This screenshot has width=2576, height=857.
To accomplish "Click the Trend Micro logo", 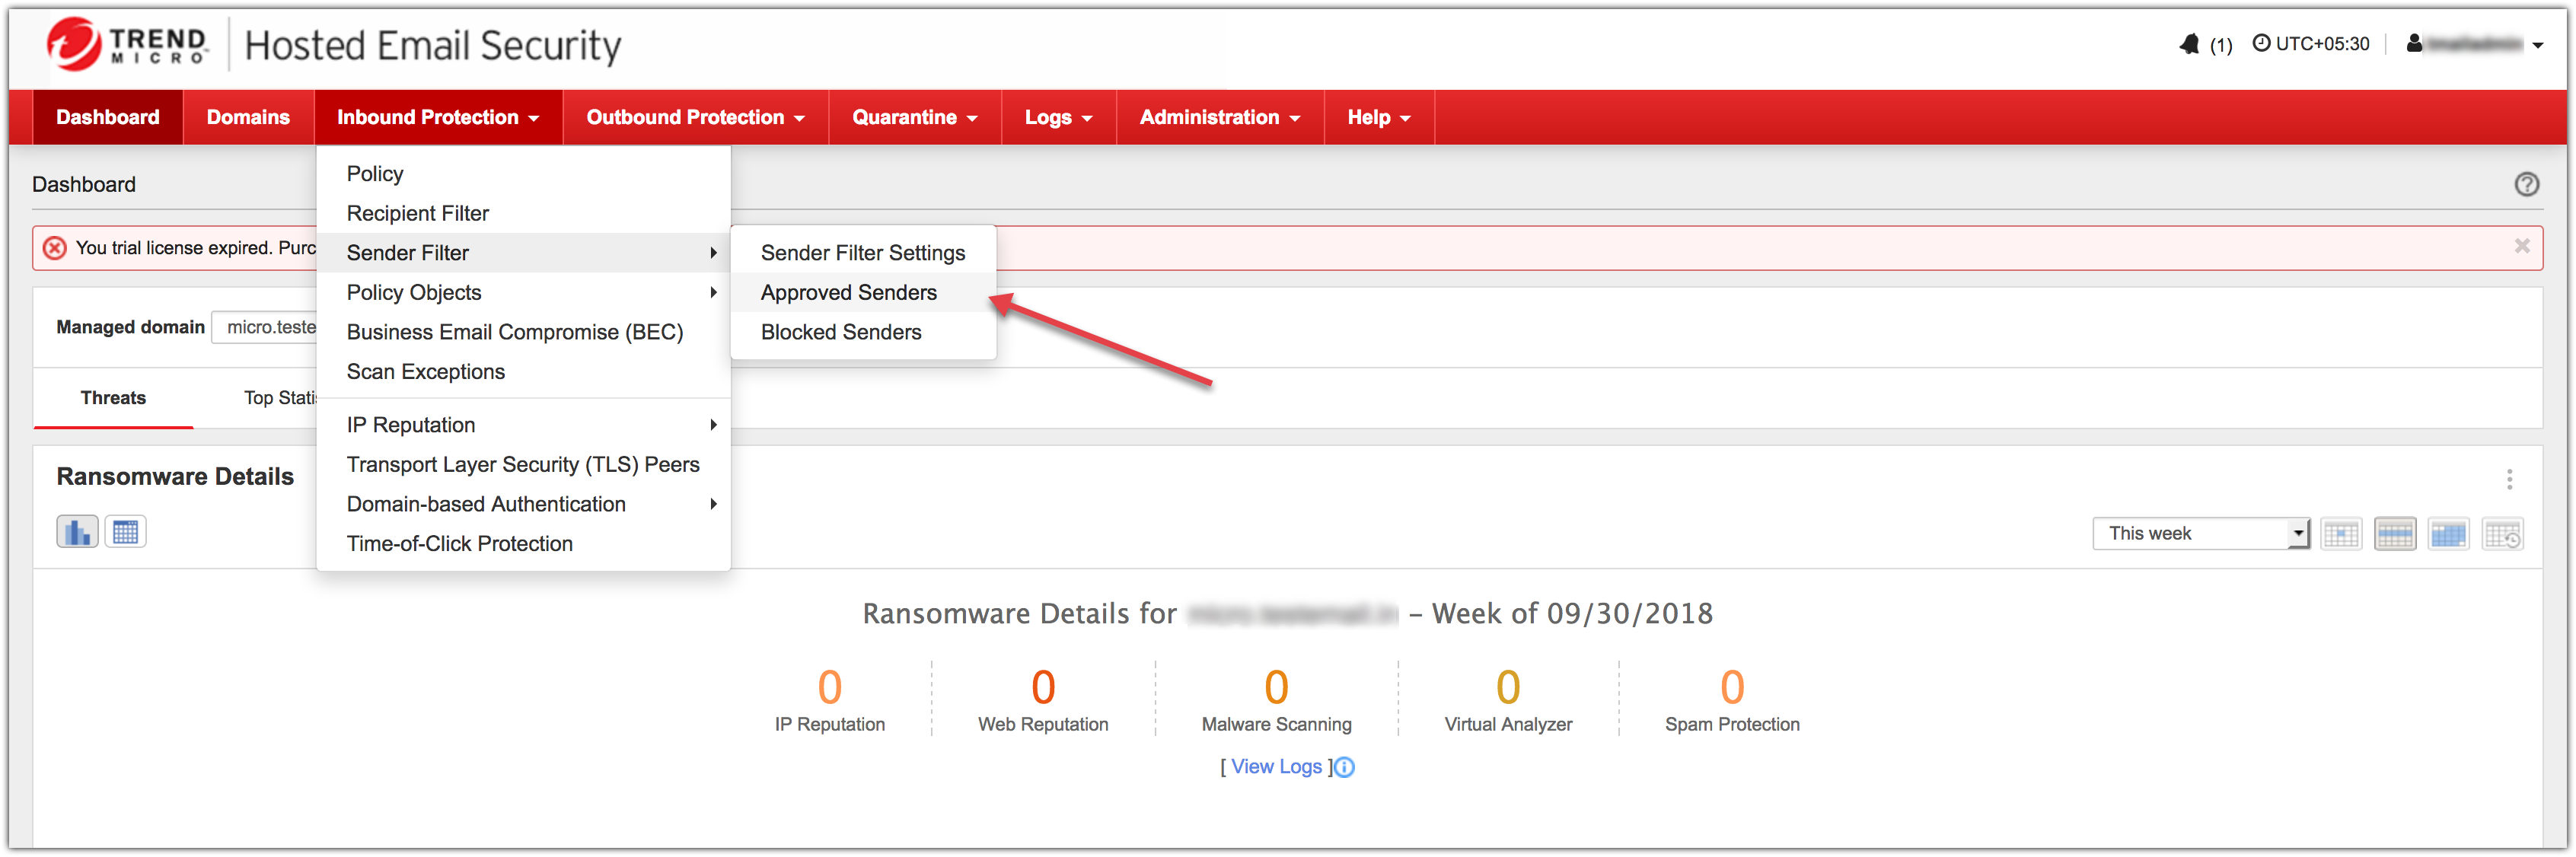I will pos(127,45).
